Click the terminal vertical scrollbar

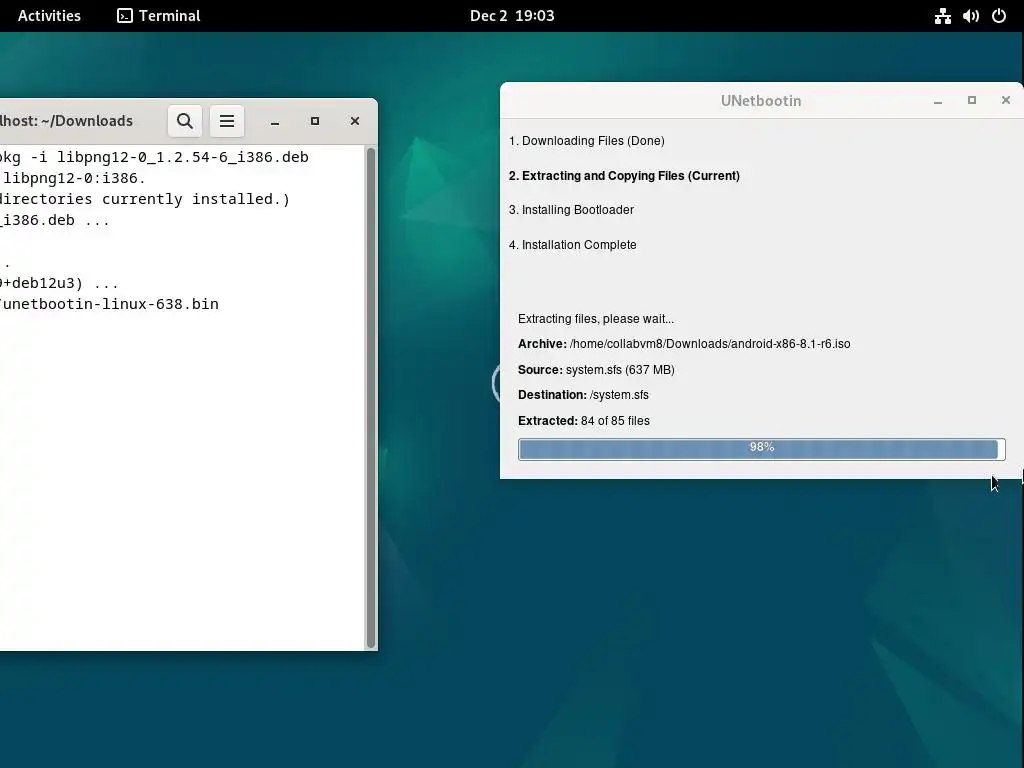click(371, 398)
